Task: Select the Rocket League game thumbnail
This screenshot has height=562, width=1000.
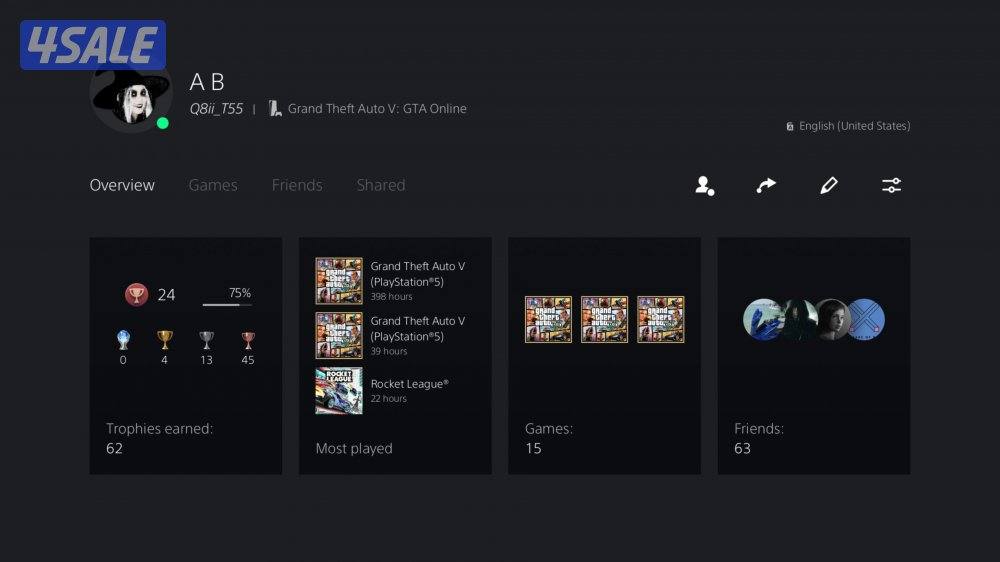Action: [339, 390]
